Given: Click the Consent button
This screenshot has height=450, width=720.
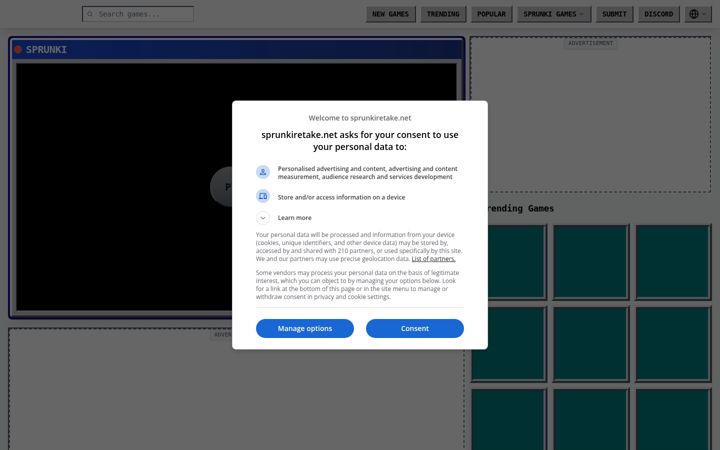Looking at the screenshot, I should tap(415, 328).
